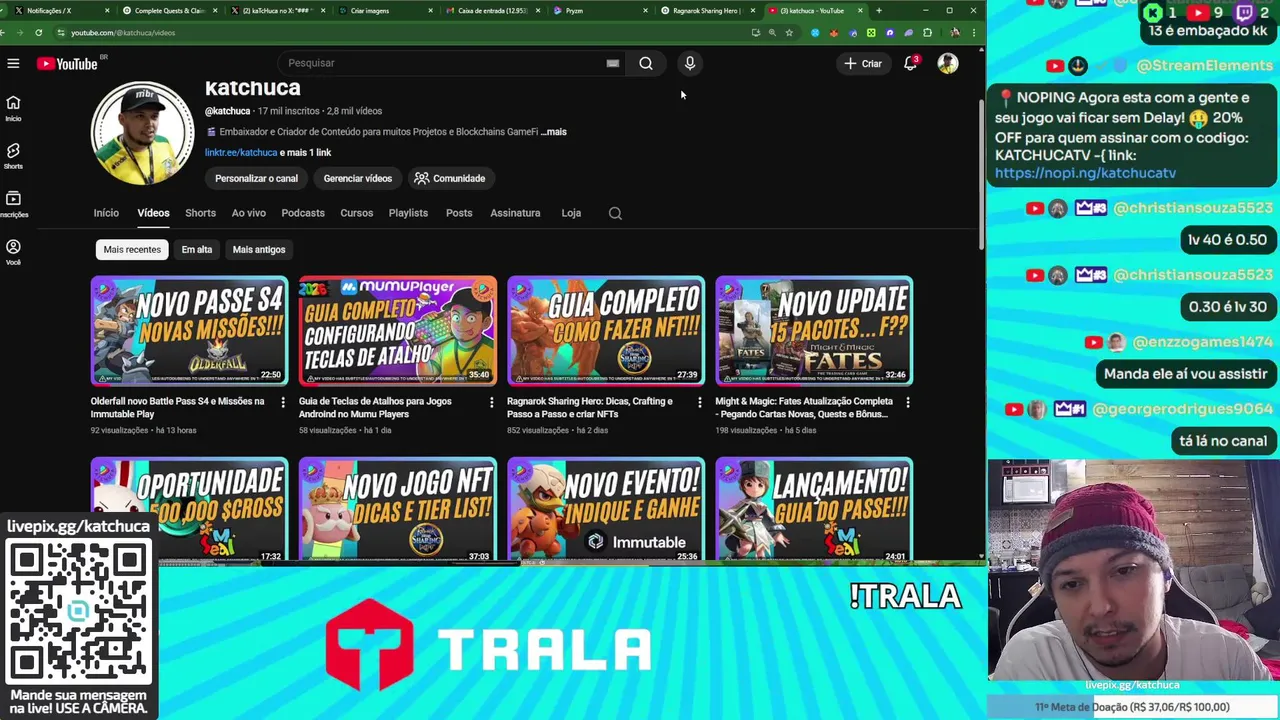Click the Comunidade button
The image size is (1280, 720).
pos(450,178)
